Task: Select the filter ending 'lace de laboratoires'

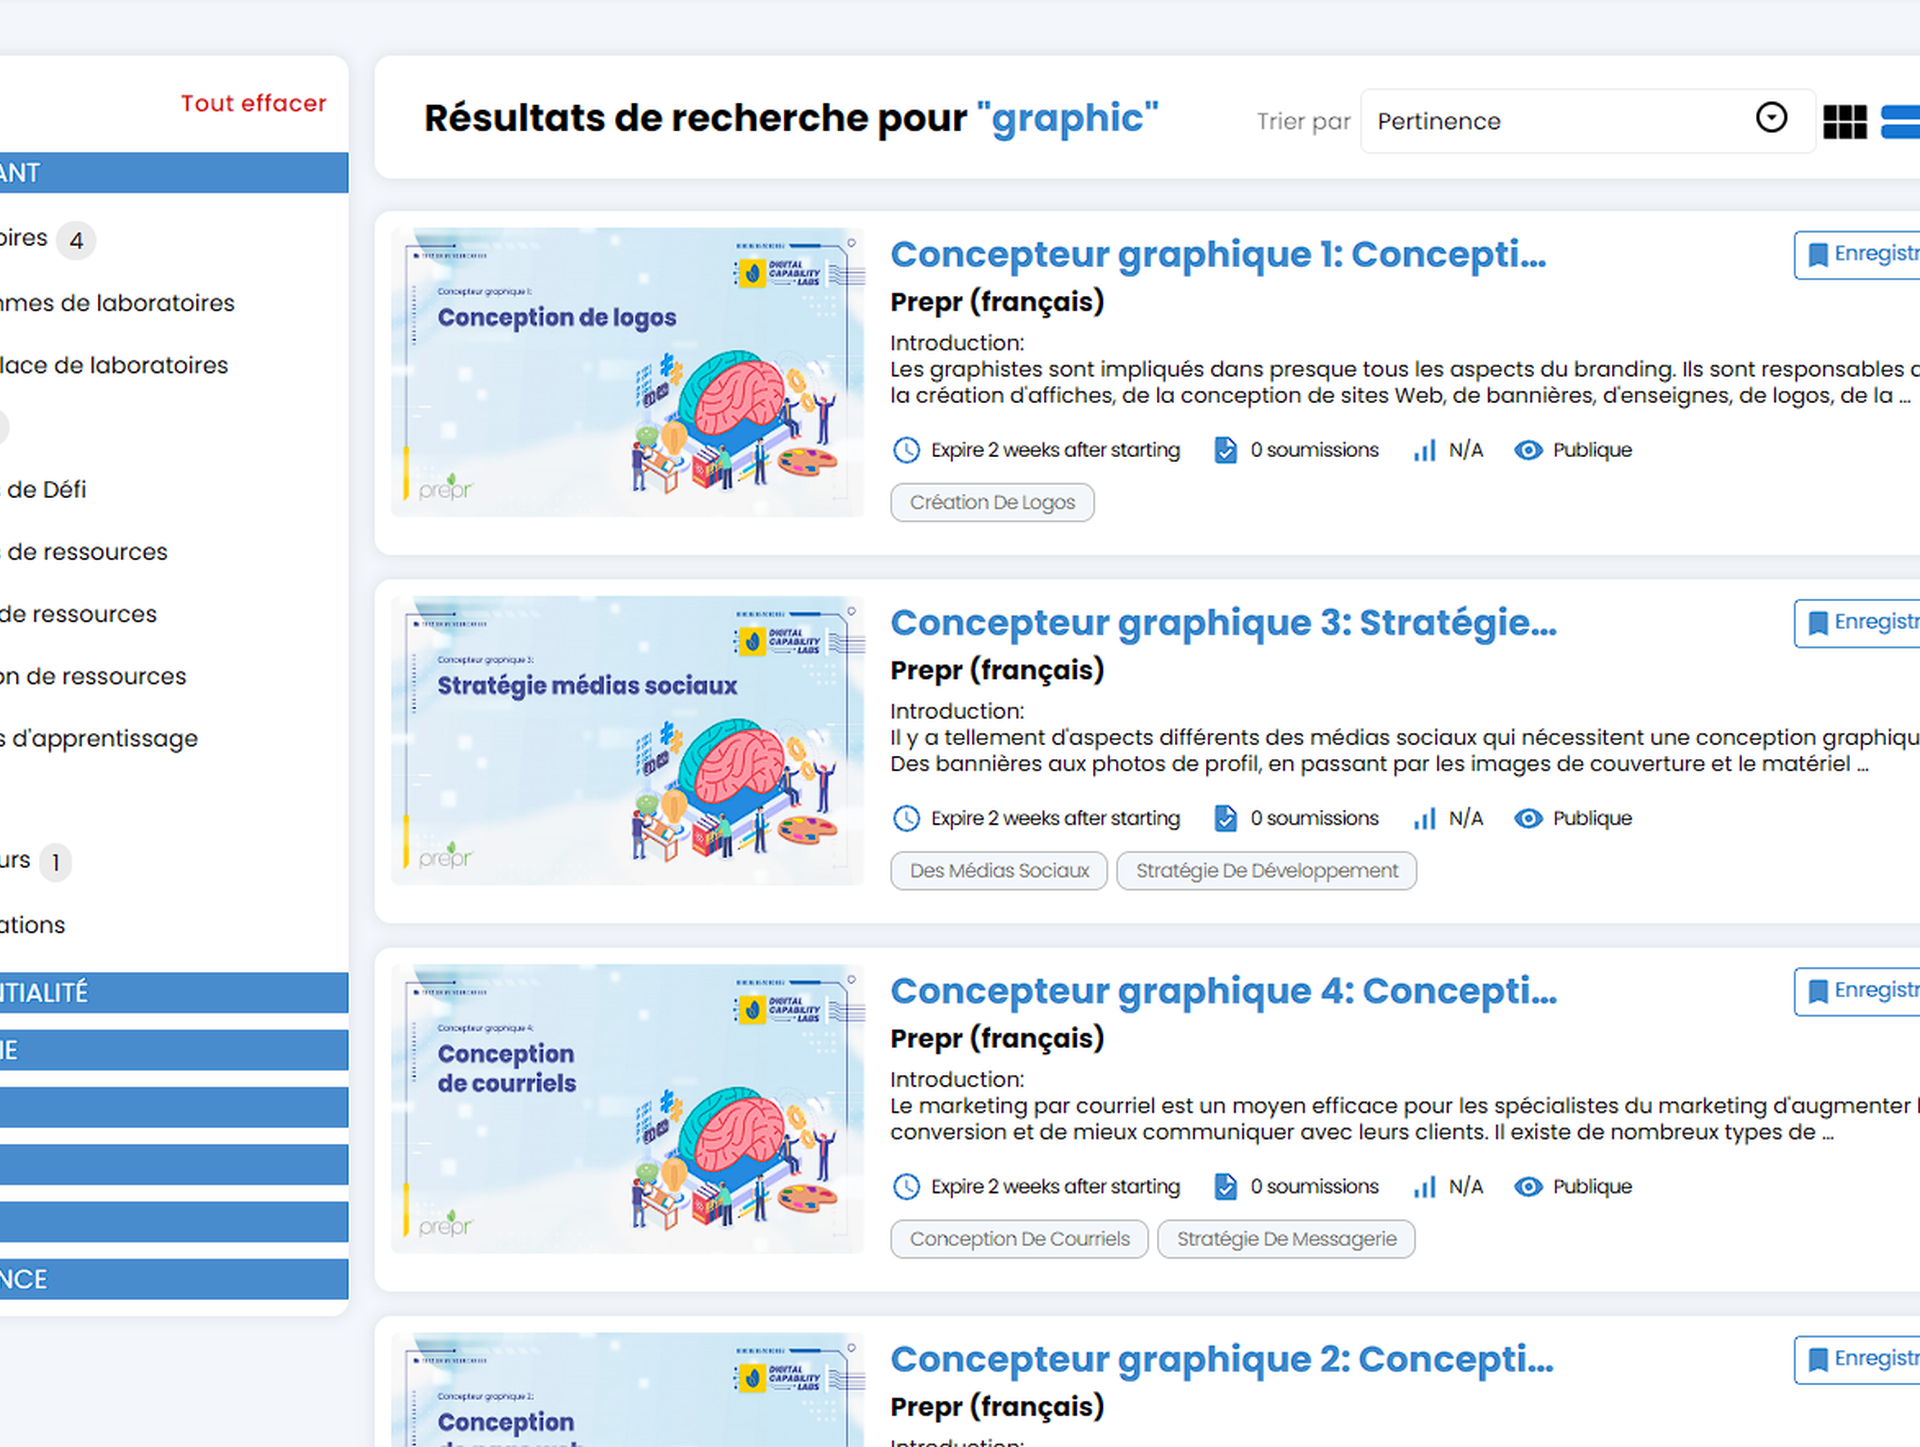Action: [x=114, y=365]
